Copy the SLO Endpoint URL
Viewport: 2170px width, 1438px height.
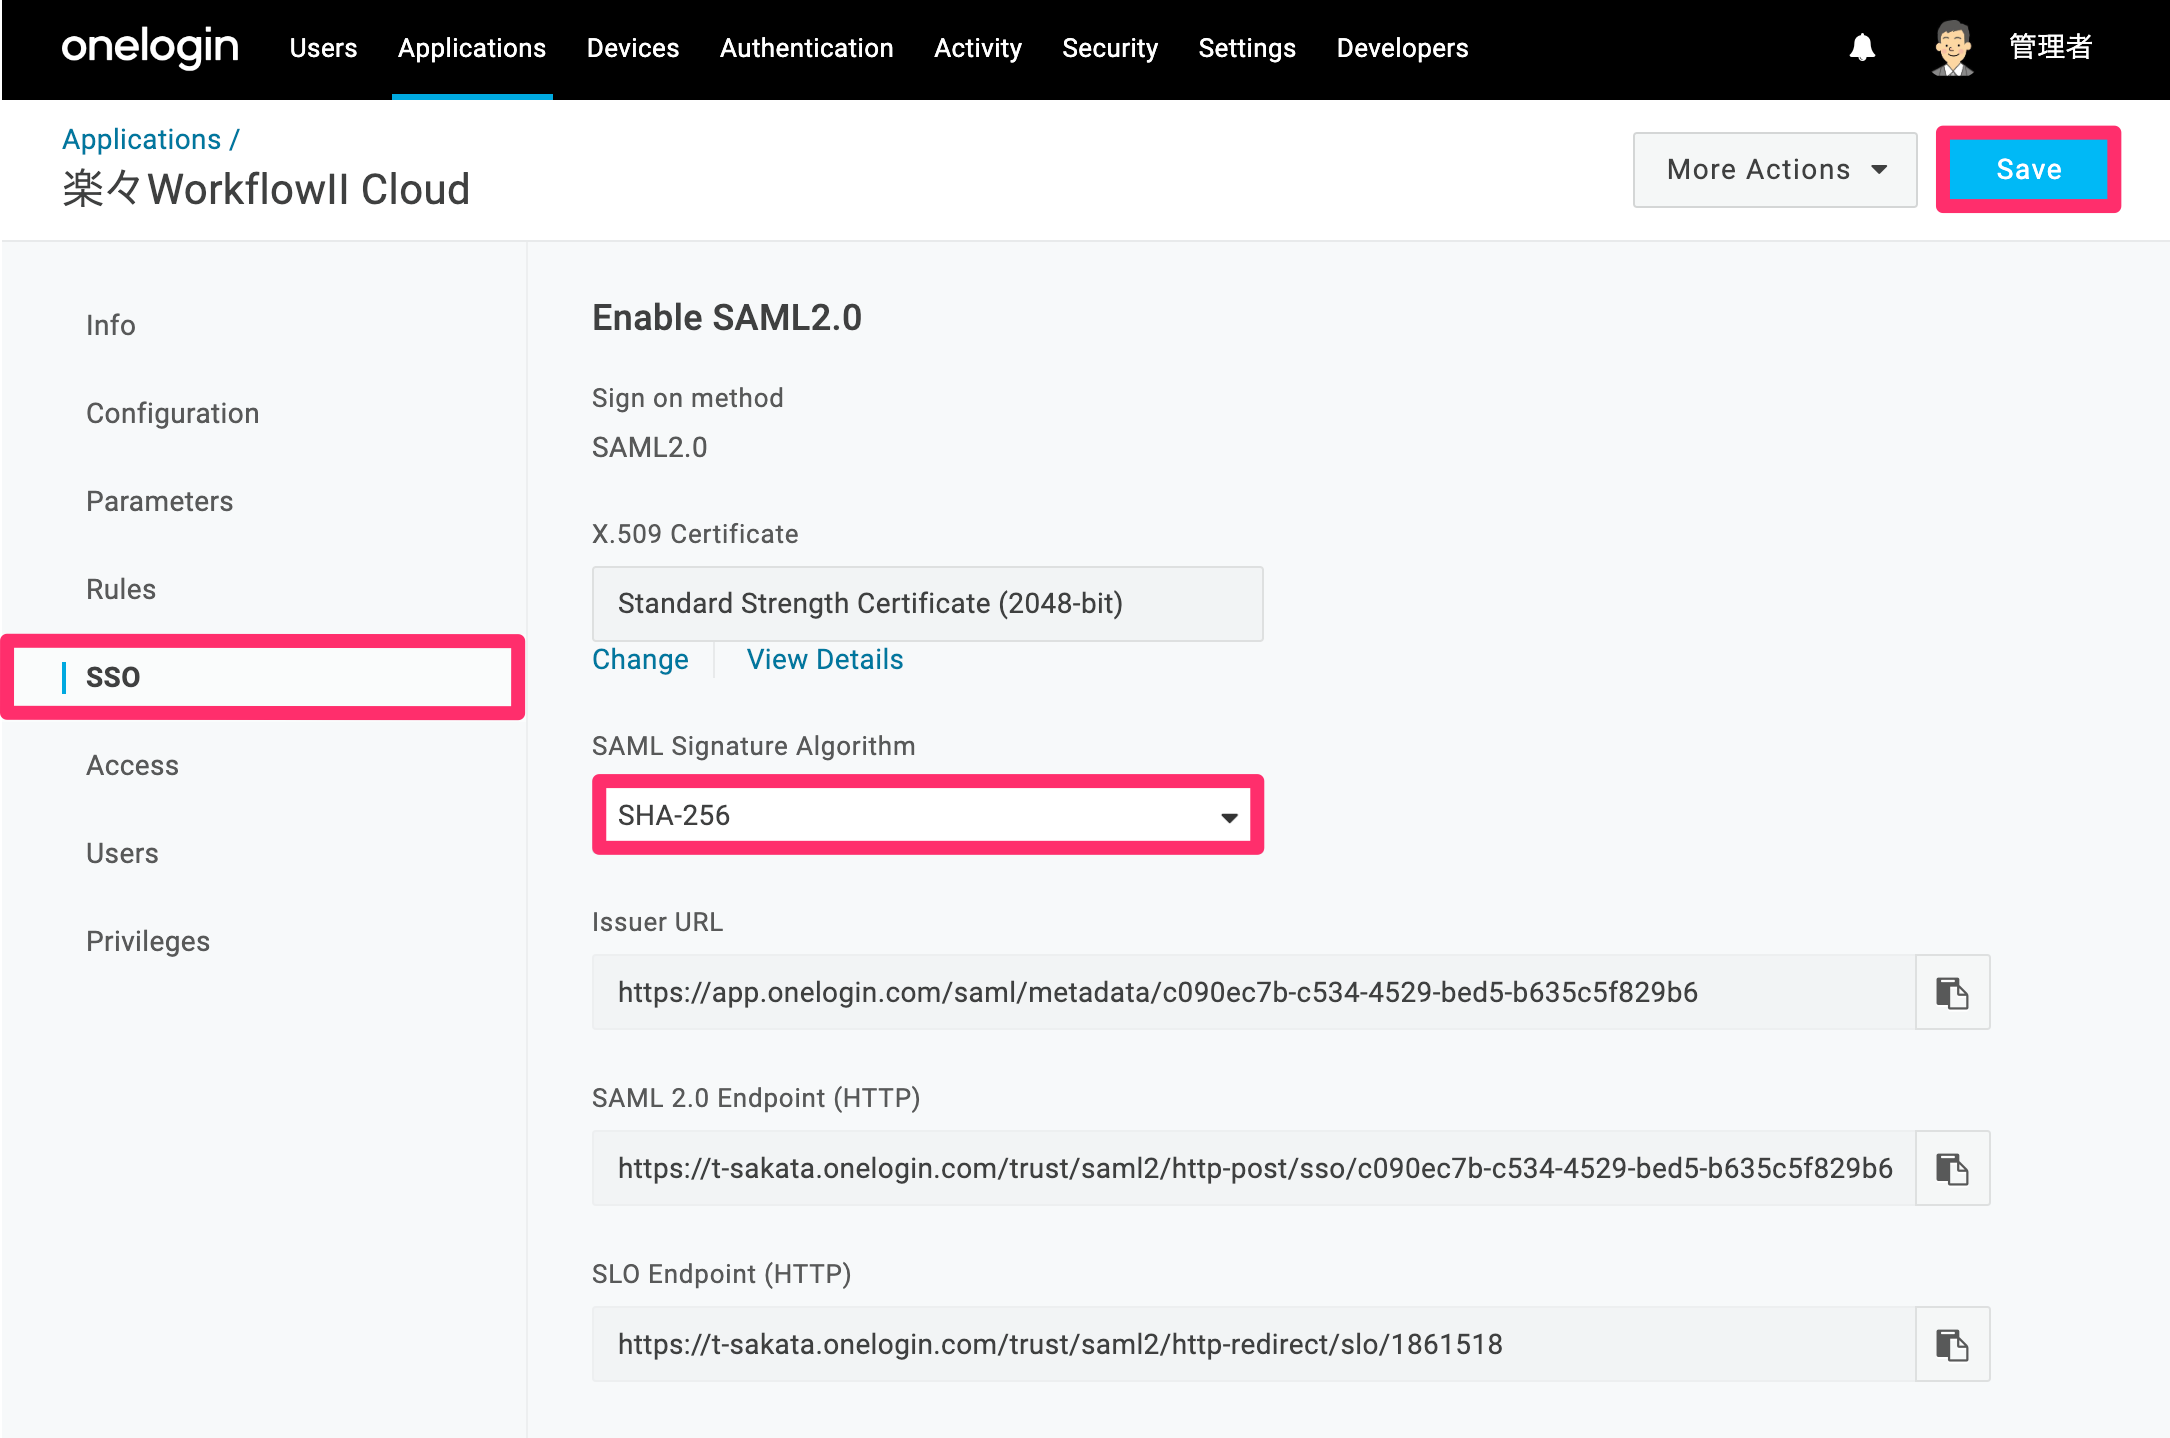(1952, 1344)
